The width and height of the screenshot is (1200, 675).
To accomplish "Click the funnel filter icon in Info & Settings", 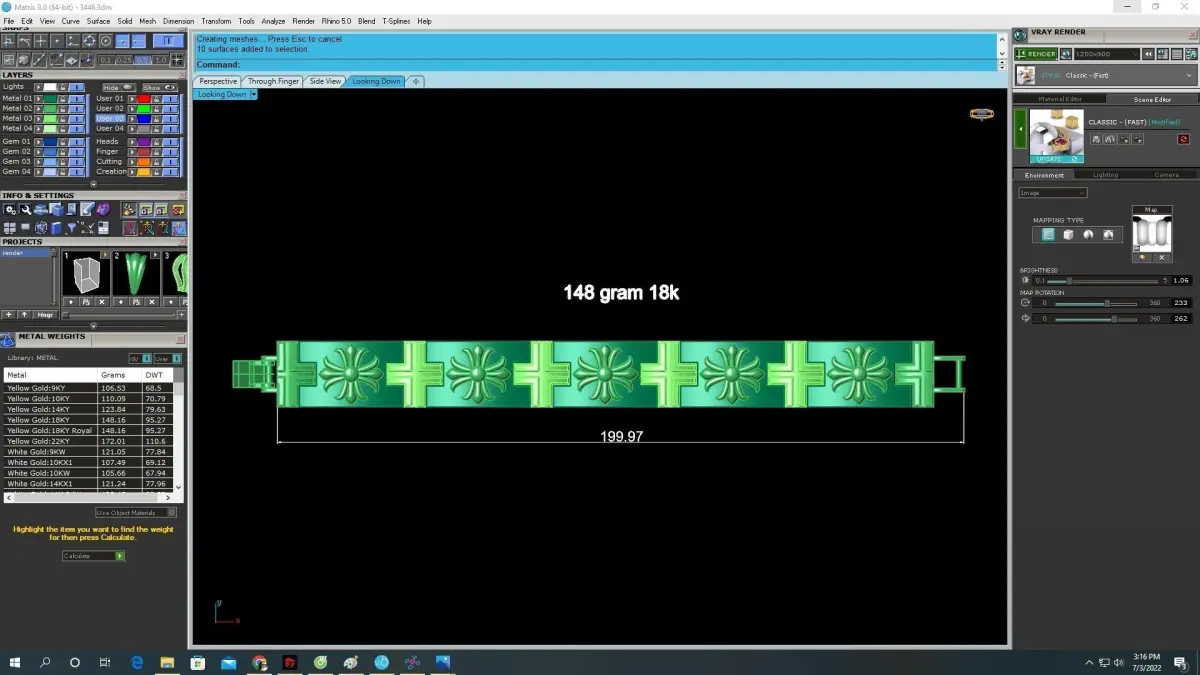I will coord(71,228).
